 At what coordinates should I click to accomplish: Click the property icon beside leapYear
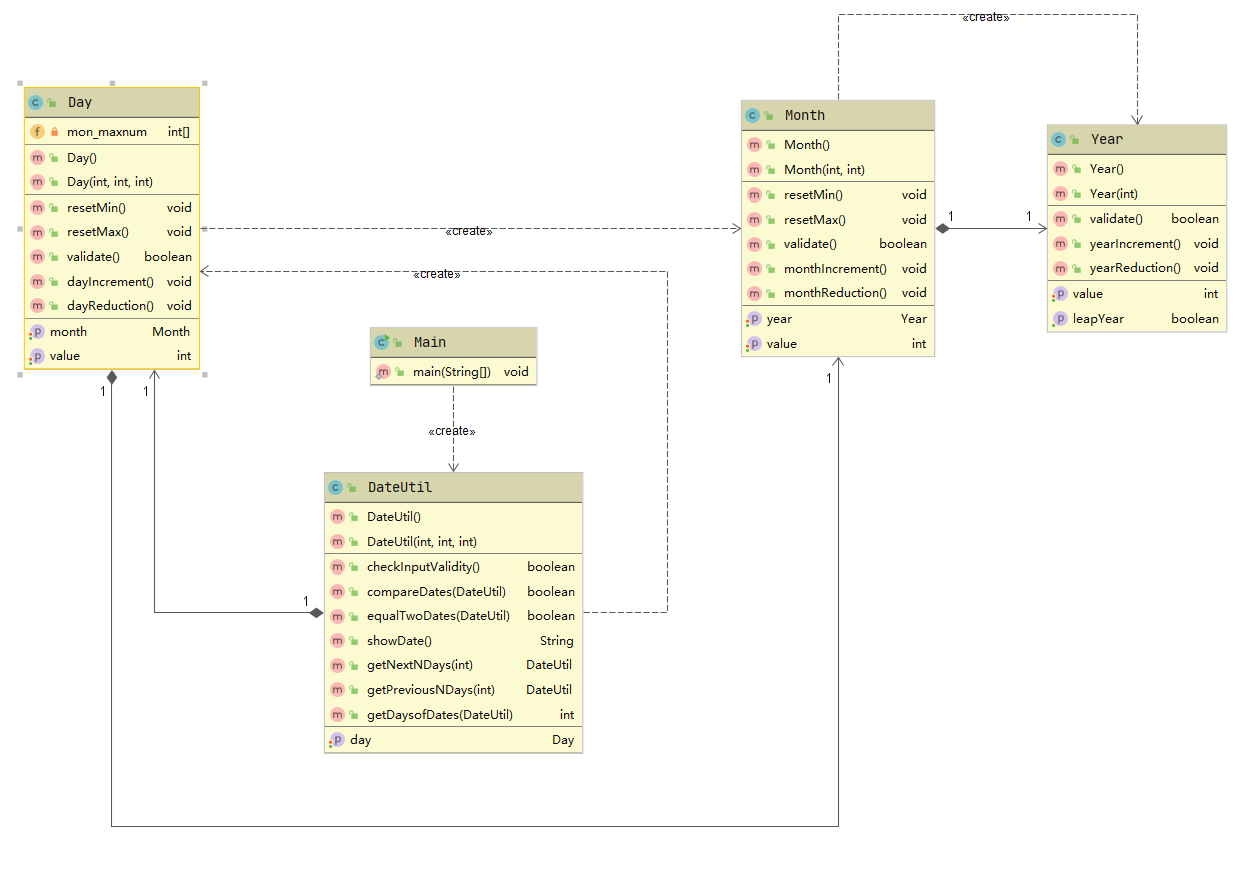click(x=1060, y=319)
